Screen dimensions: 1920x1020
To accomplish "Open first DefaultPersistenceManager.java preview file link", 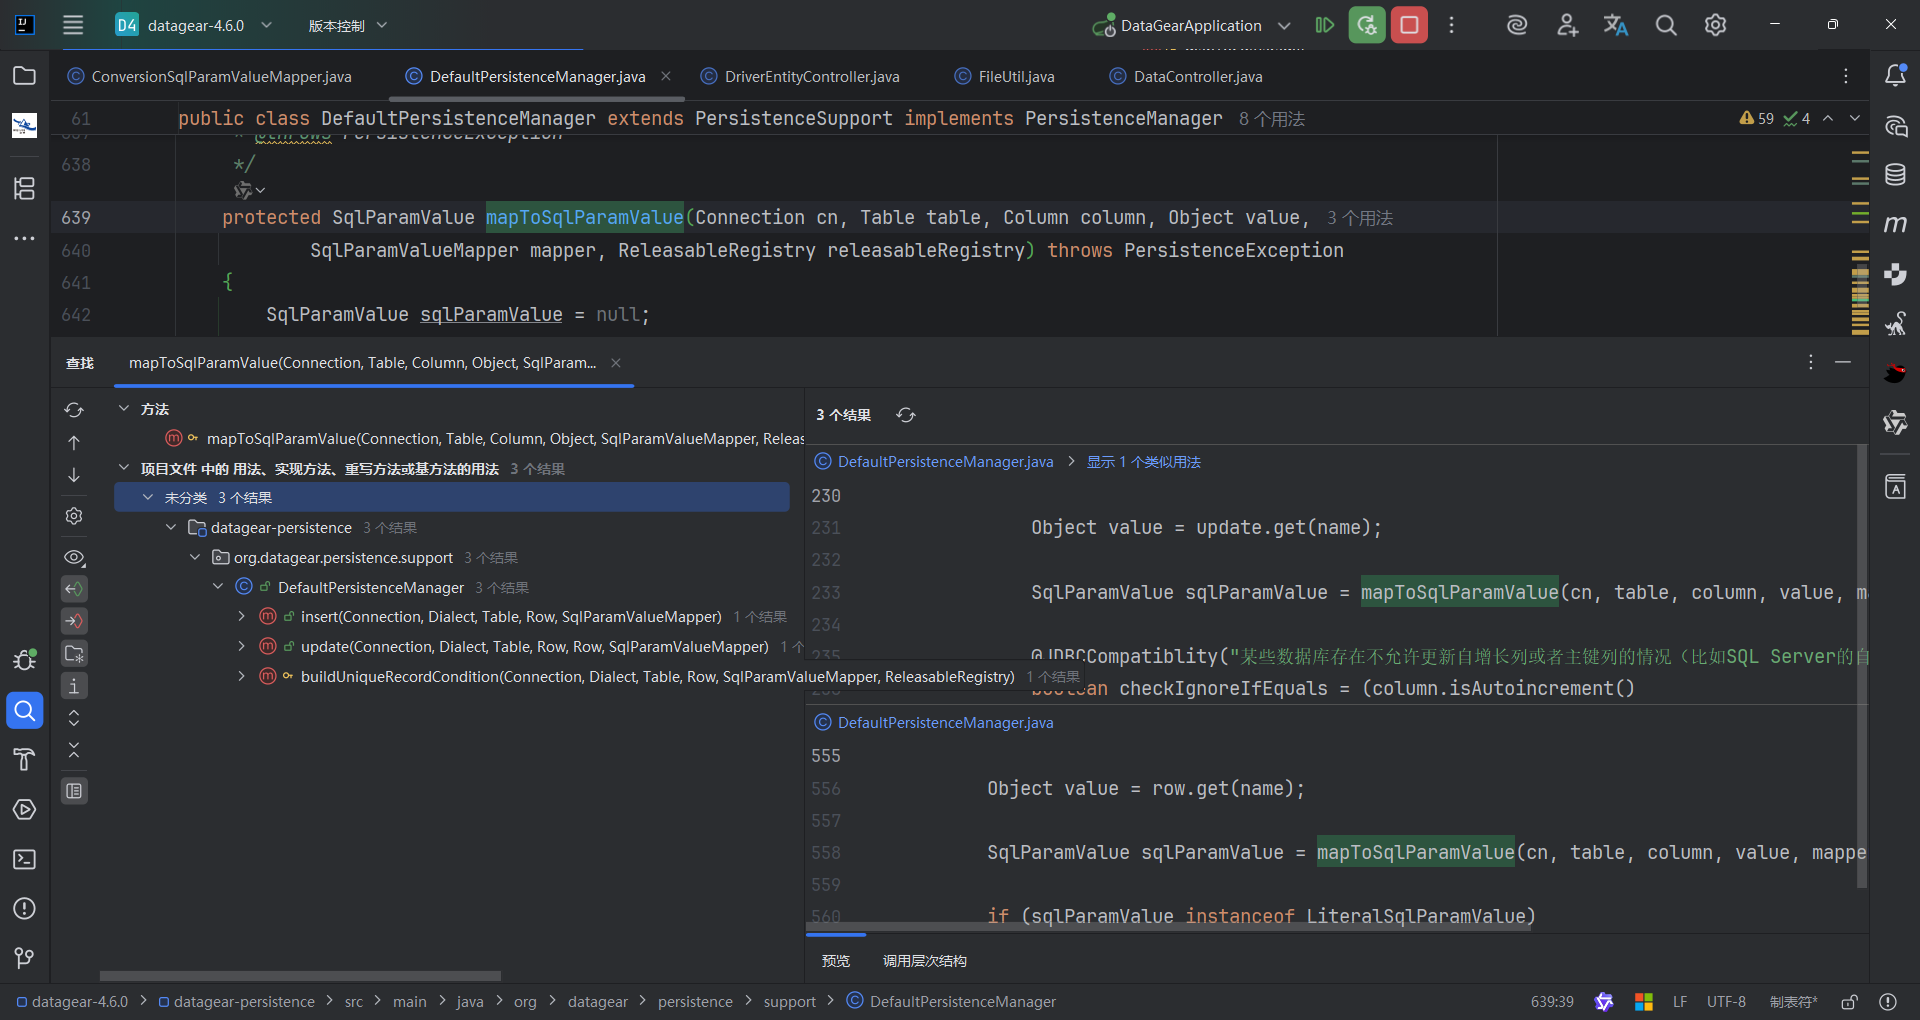I will tap(945, 461).
